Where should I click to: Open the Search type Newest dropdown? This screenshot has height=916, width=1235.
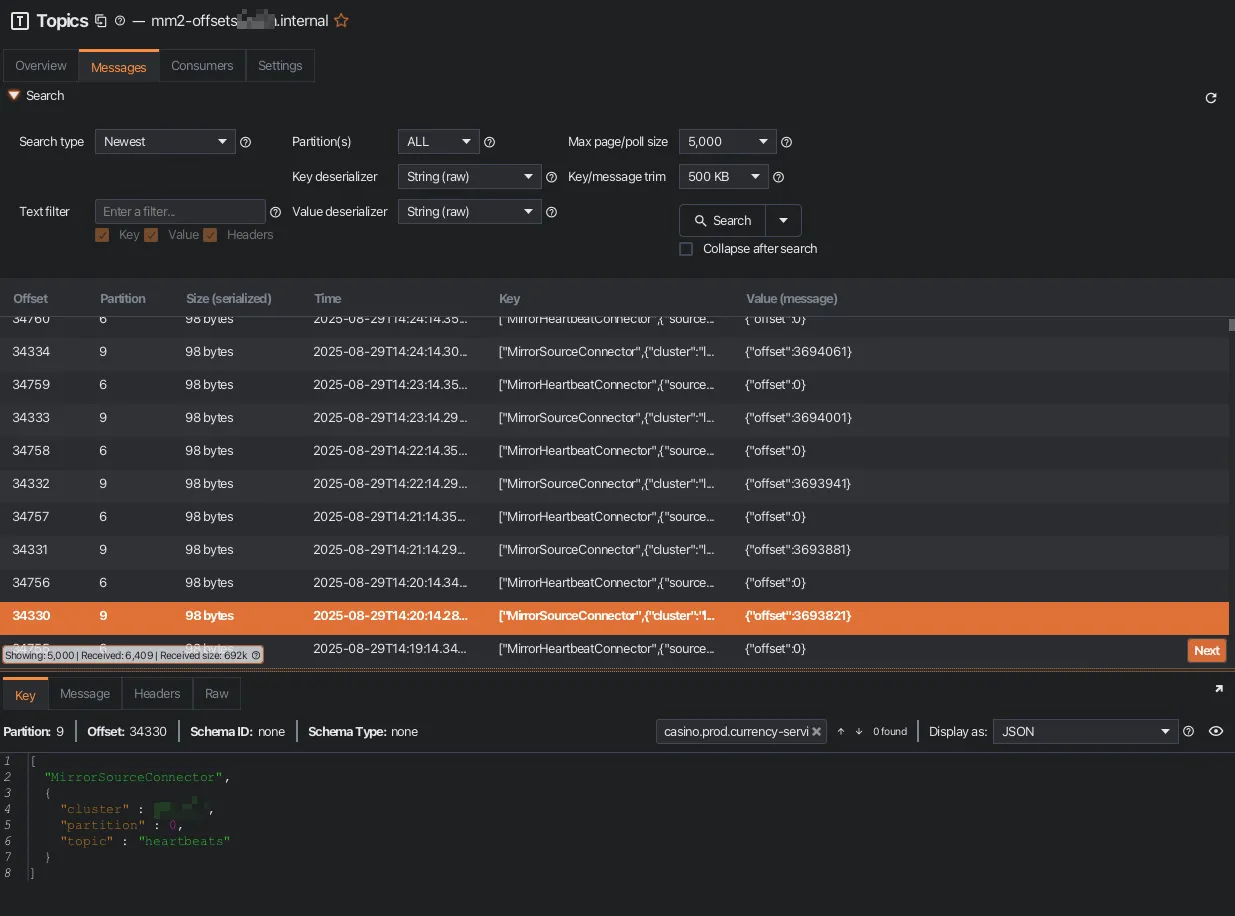click(165, 142)
